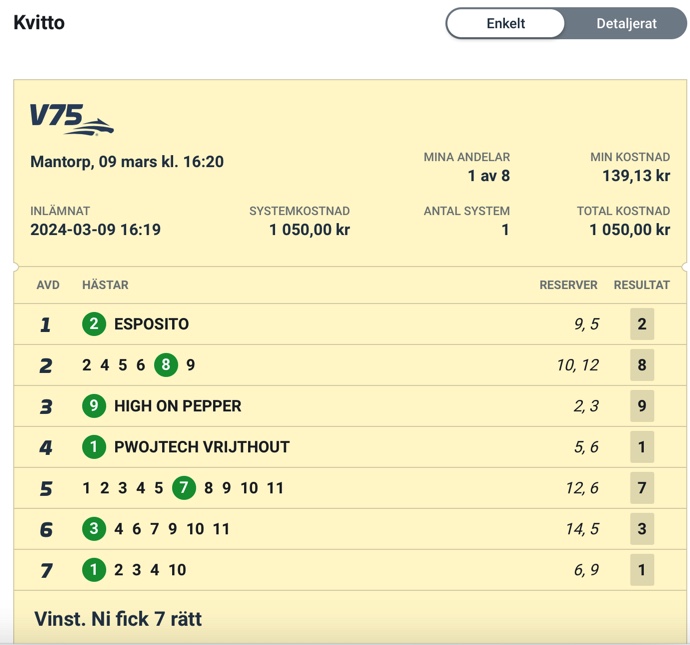690x645 pixels.
Task: Open horse name PWOJTECH VRIJTHOUT
Action: (202, 447)
